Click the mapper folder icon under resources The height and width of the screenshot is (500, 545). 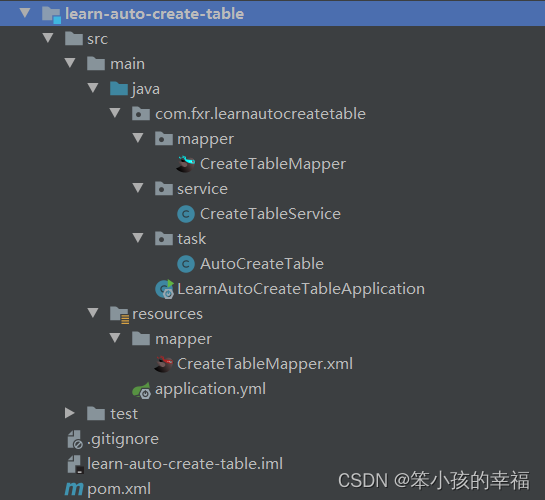[141, 338]
